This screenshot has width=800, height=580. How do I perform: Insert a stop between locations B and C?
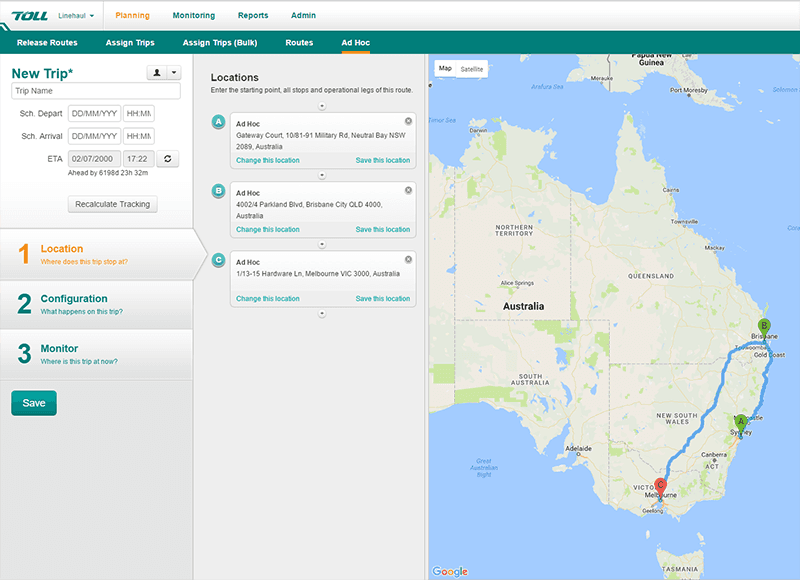[322, 244]
